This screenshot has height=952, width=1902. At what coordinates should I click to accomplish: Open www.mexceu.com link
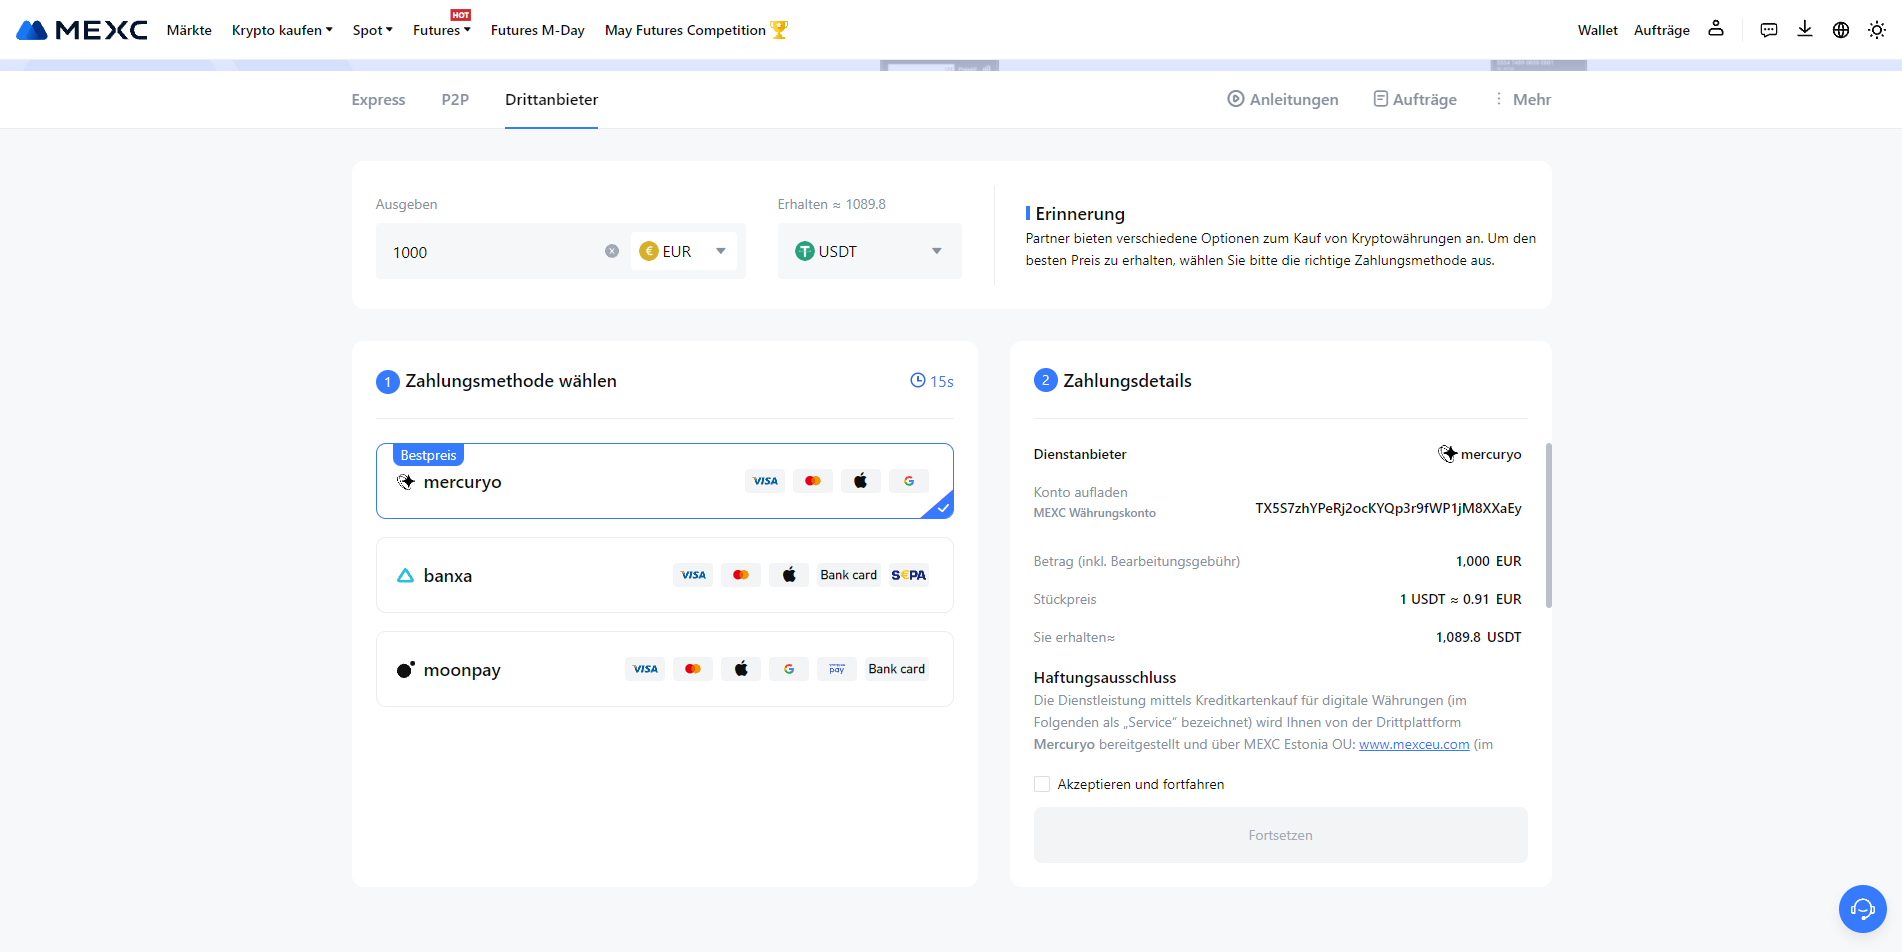pyautogui.click(x=1414, y=744)
